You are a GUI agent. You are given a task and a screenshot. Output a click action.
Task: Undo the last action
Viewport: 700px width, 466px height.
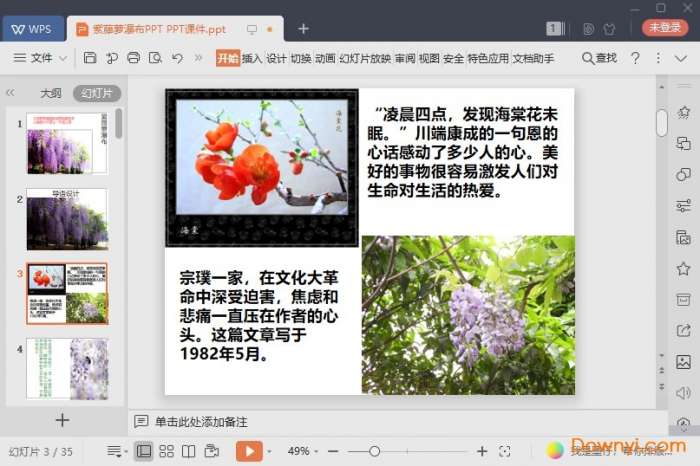[x=177, y=58]
